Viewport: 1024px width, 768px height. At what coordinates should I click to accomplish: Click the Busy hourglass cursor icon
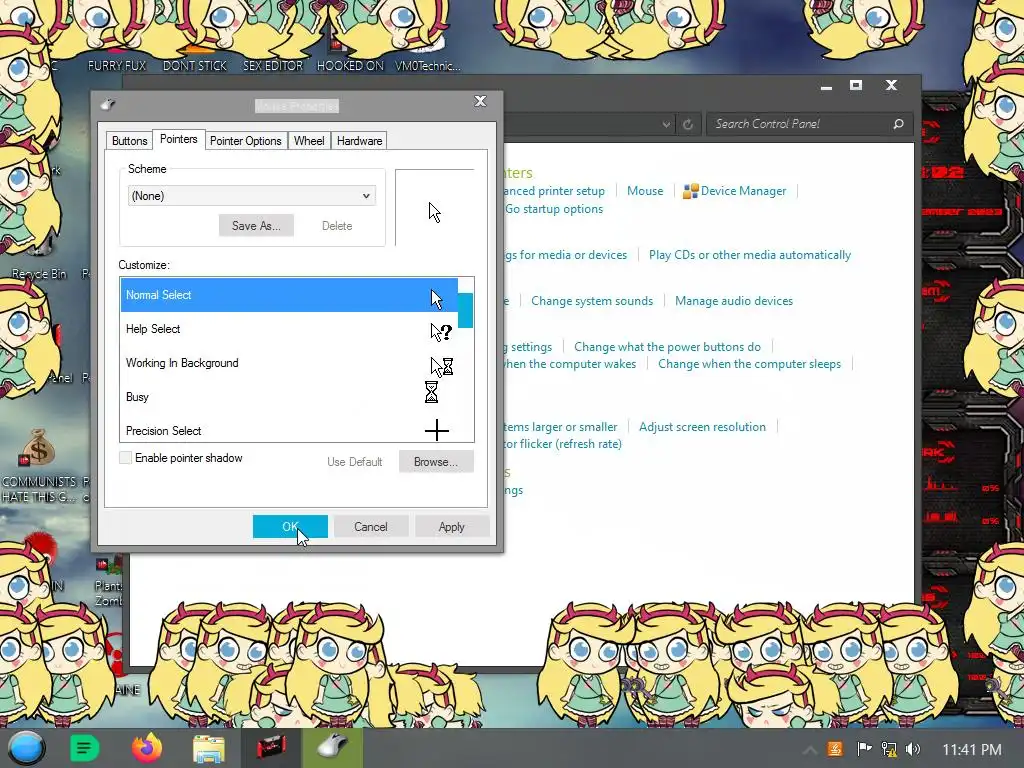(431, 392)
